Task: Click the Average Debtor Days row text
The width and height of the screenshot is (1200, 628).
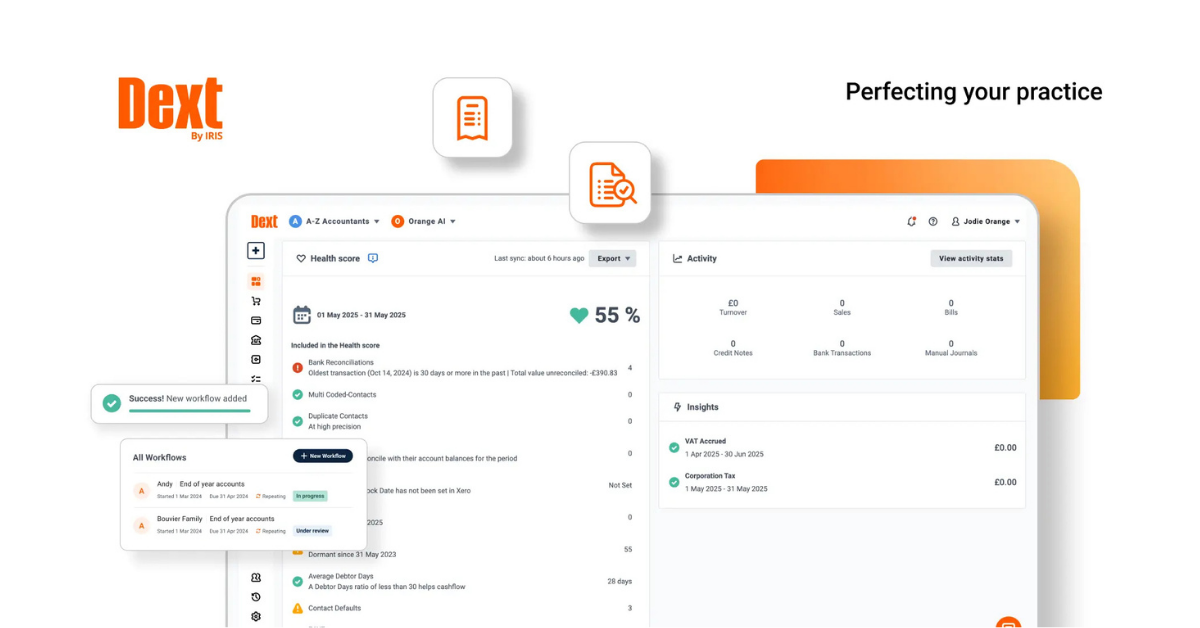Action: pyautogui.click(x=386, y=581)
